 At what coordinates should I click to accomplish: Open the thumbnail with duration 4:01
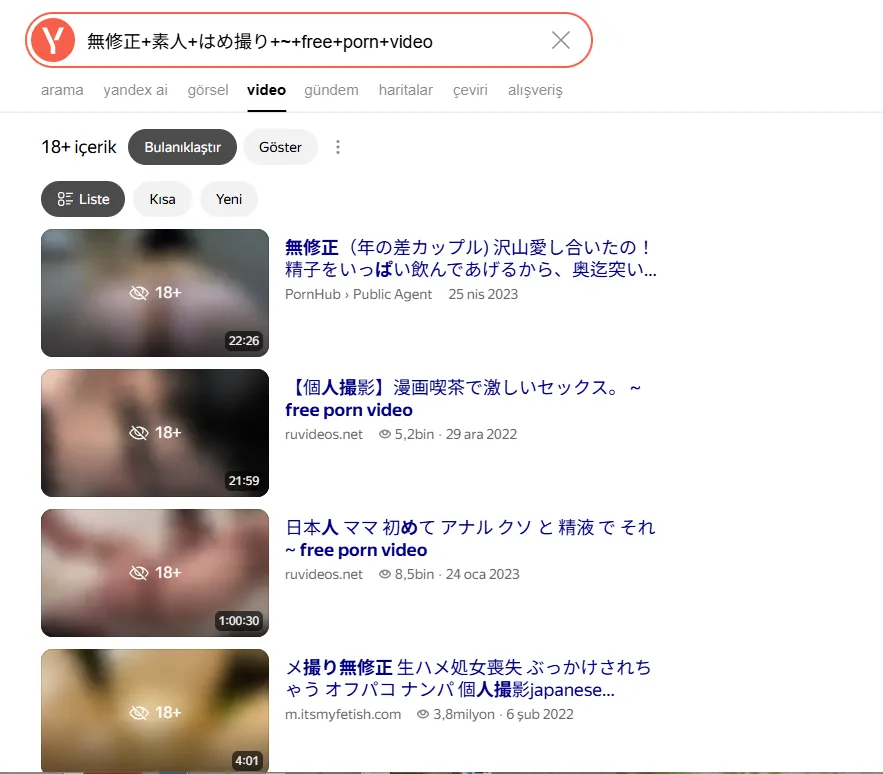coord(155,711)
